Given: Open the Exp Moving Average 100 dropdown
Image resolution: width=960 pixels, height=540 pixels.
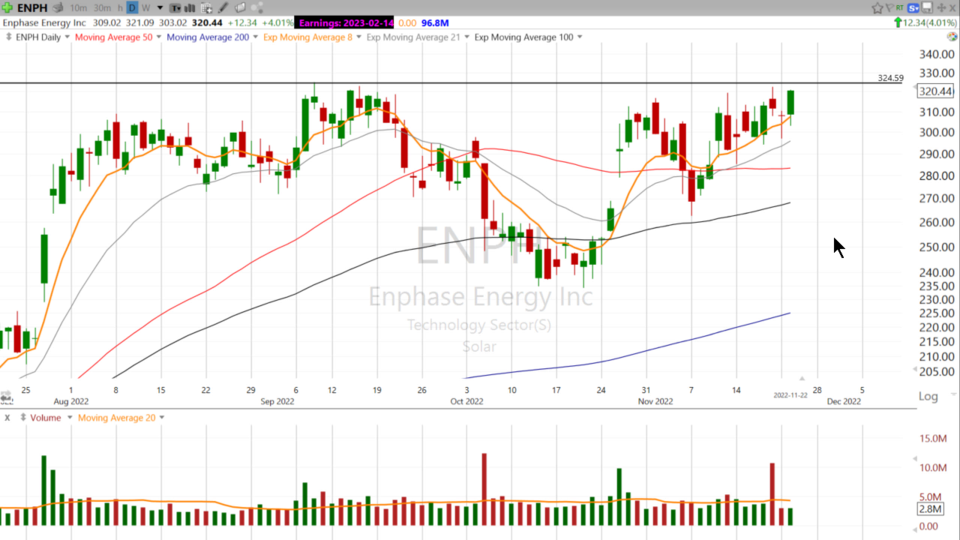Looking at the screenshot, I should tap(580, 37).
